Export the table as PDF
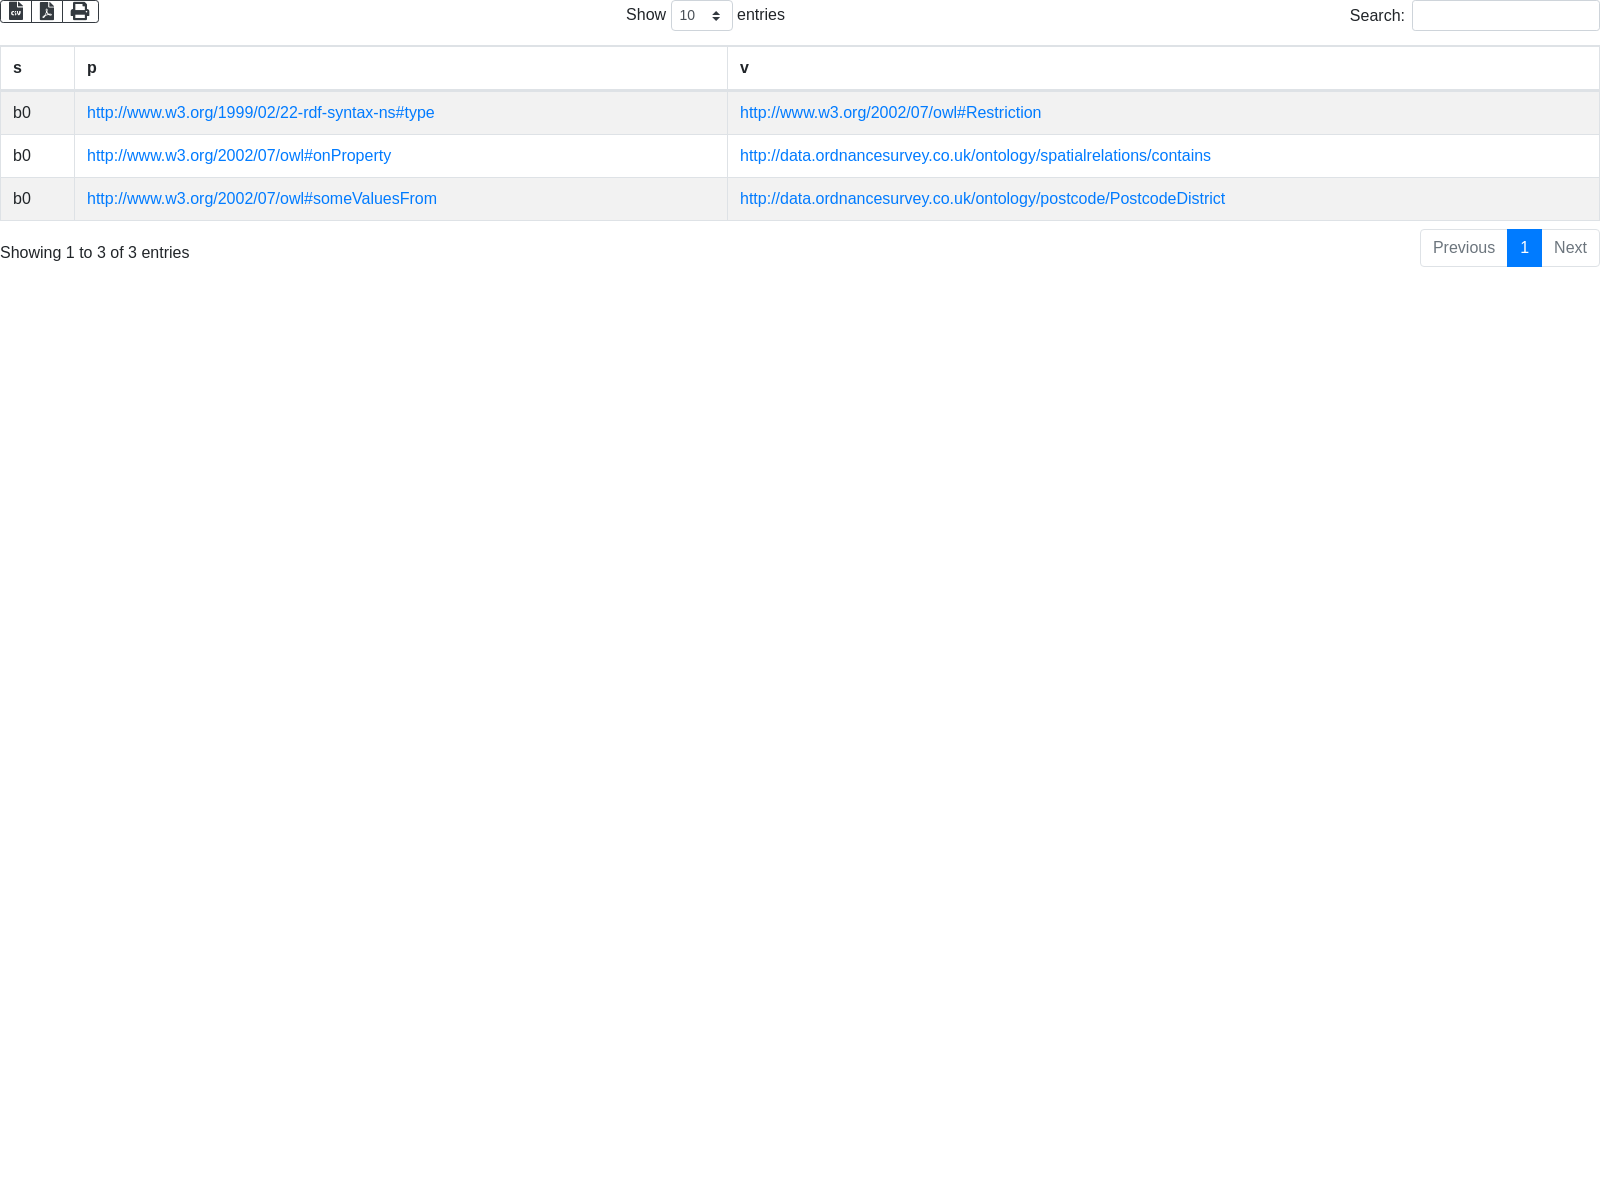The height and width of the screenshot is (1200, 1600). tap(47, 12)
